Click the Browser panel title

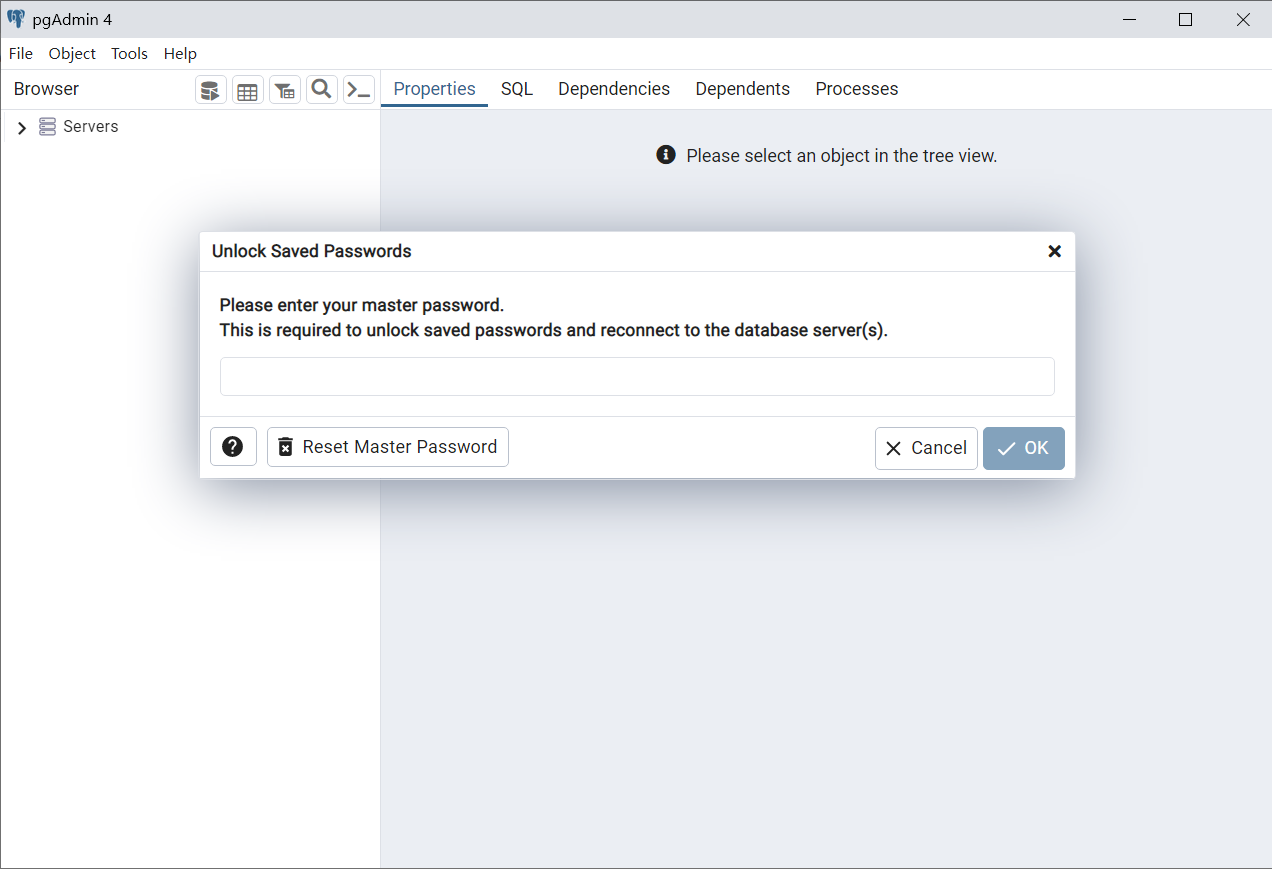[46, 89]
